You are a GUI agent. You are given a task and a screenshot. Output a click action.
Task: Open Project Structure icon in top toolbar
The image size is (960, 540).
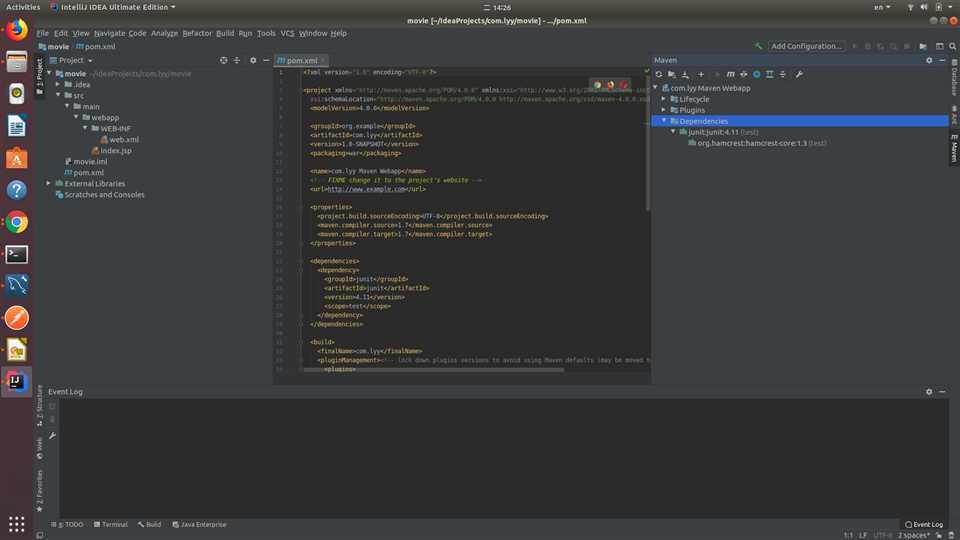click(923, 46)
